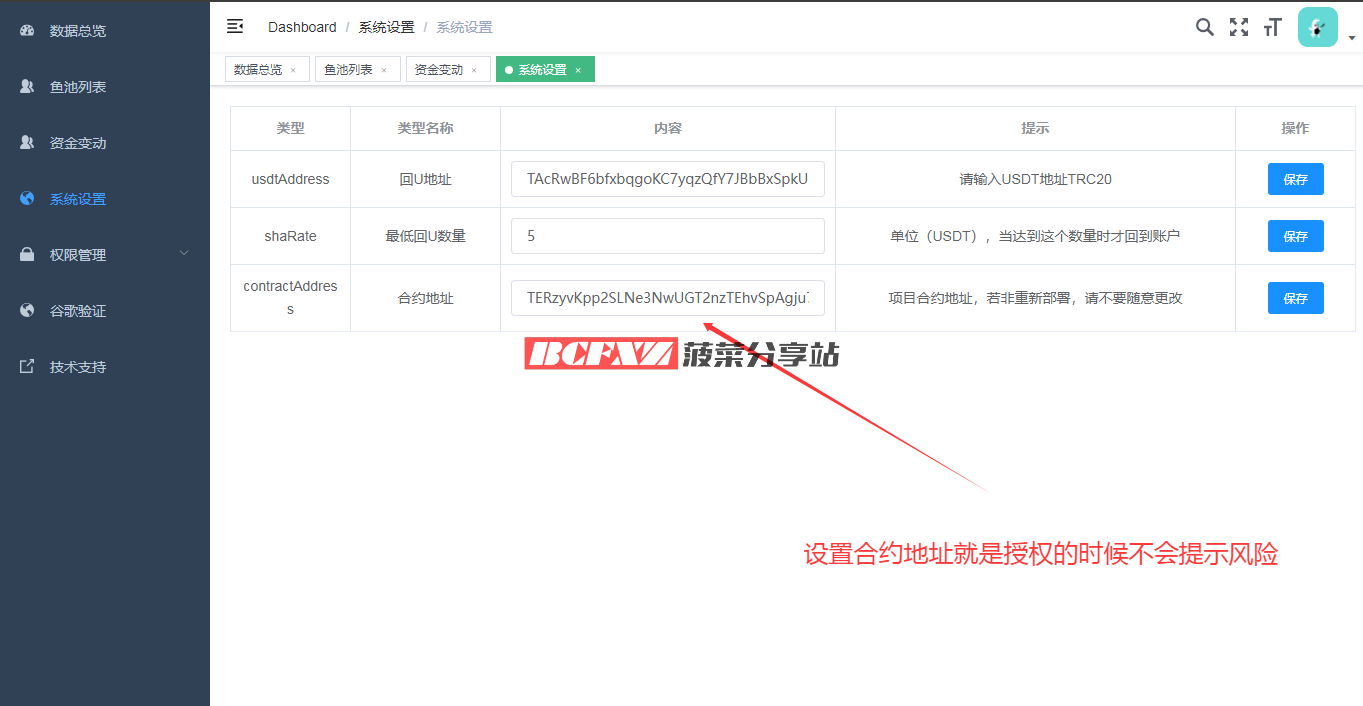Select 资金变动 sidebar item
The width and height of the screenshot is (1363, 706).
pyautogui.click(x=78, y=143)
